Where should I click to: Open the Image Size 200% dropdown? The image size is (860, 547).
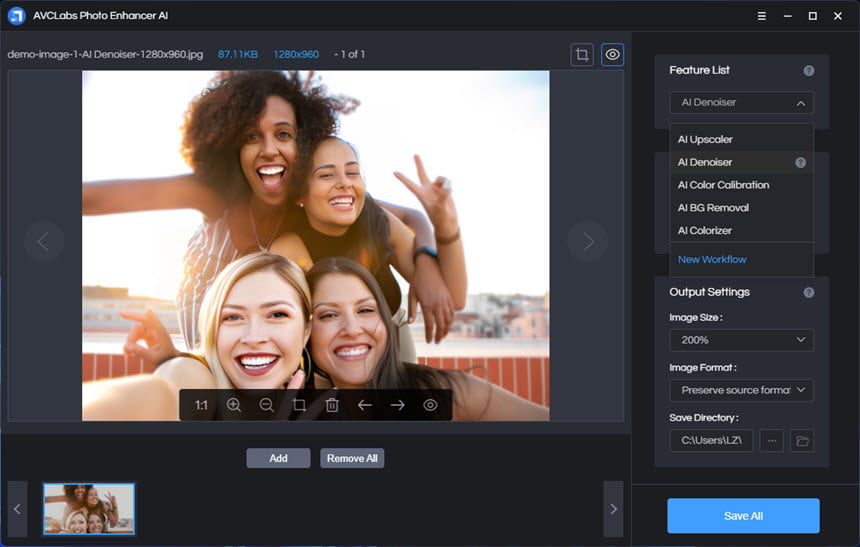pos(742,340)
